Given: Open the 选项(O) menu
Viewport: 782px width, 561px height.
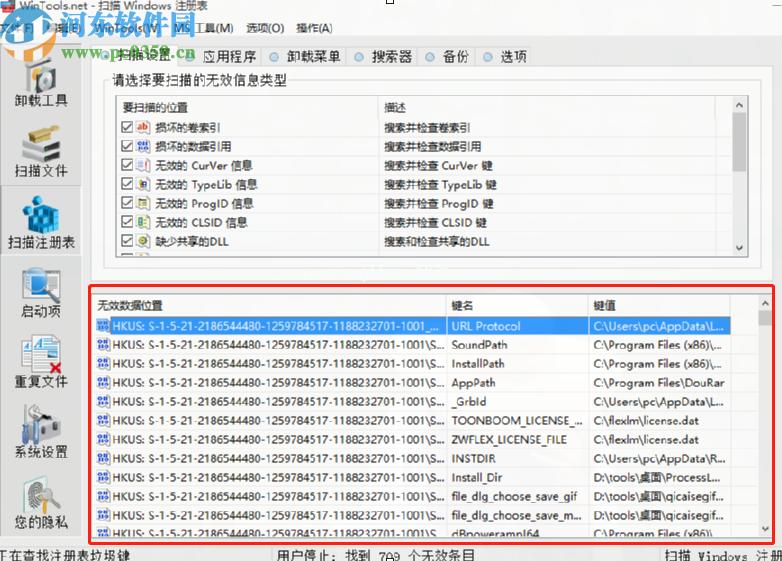Looking at the screenshot, I should pos(265,28).
